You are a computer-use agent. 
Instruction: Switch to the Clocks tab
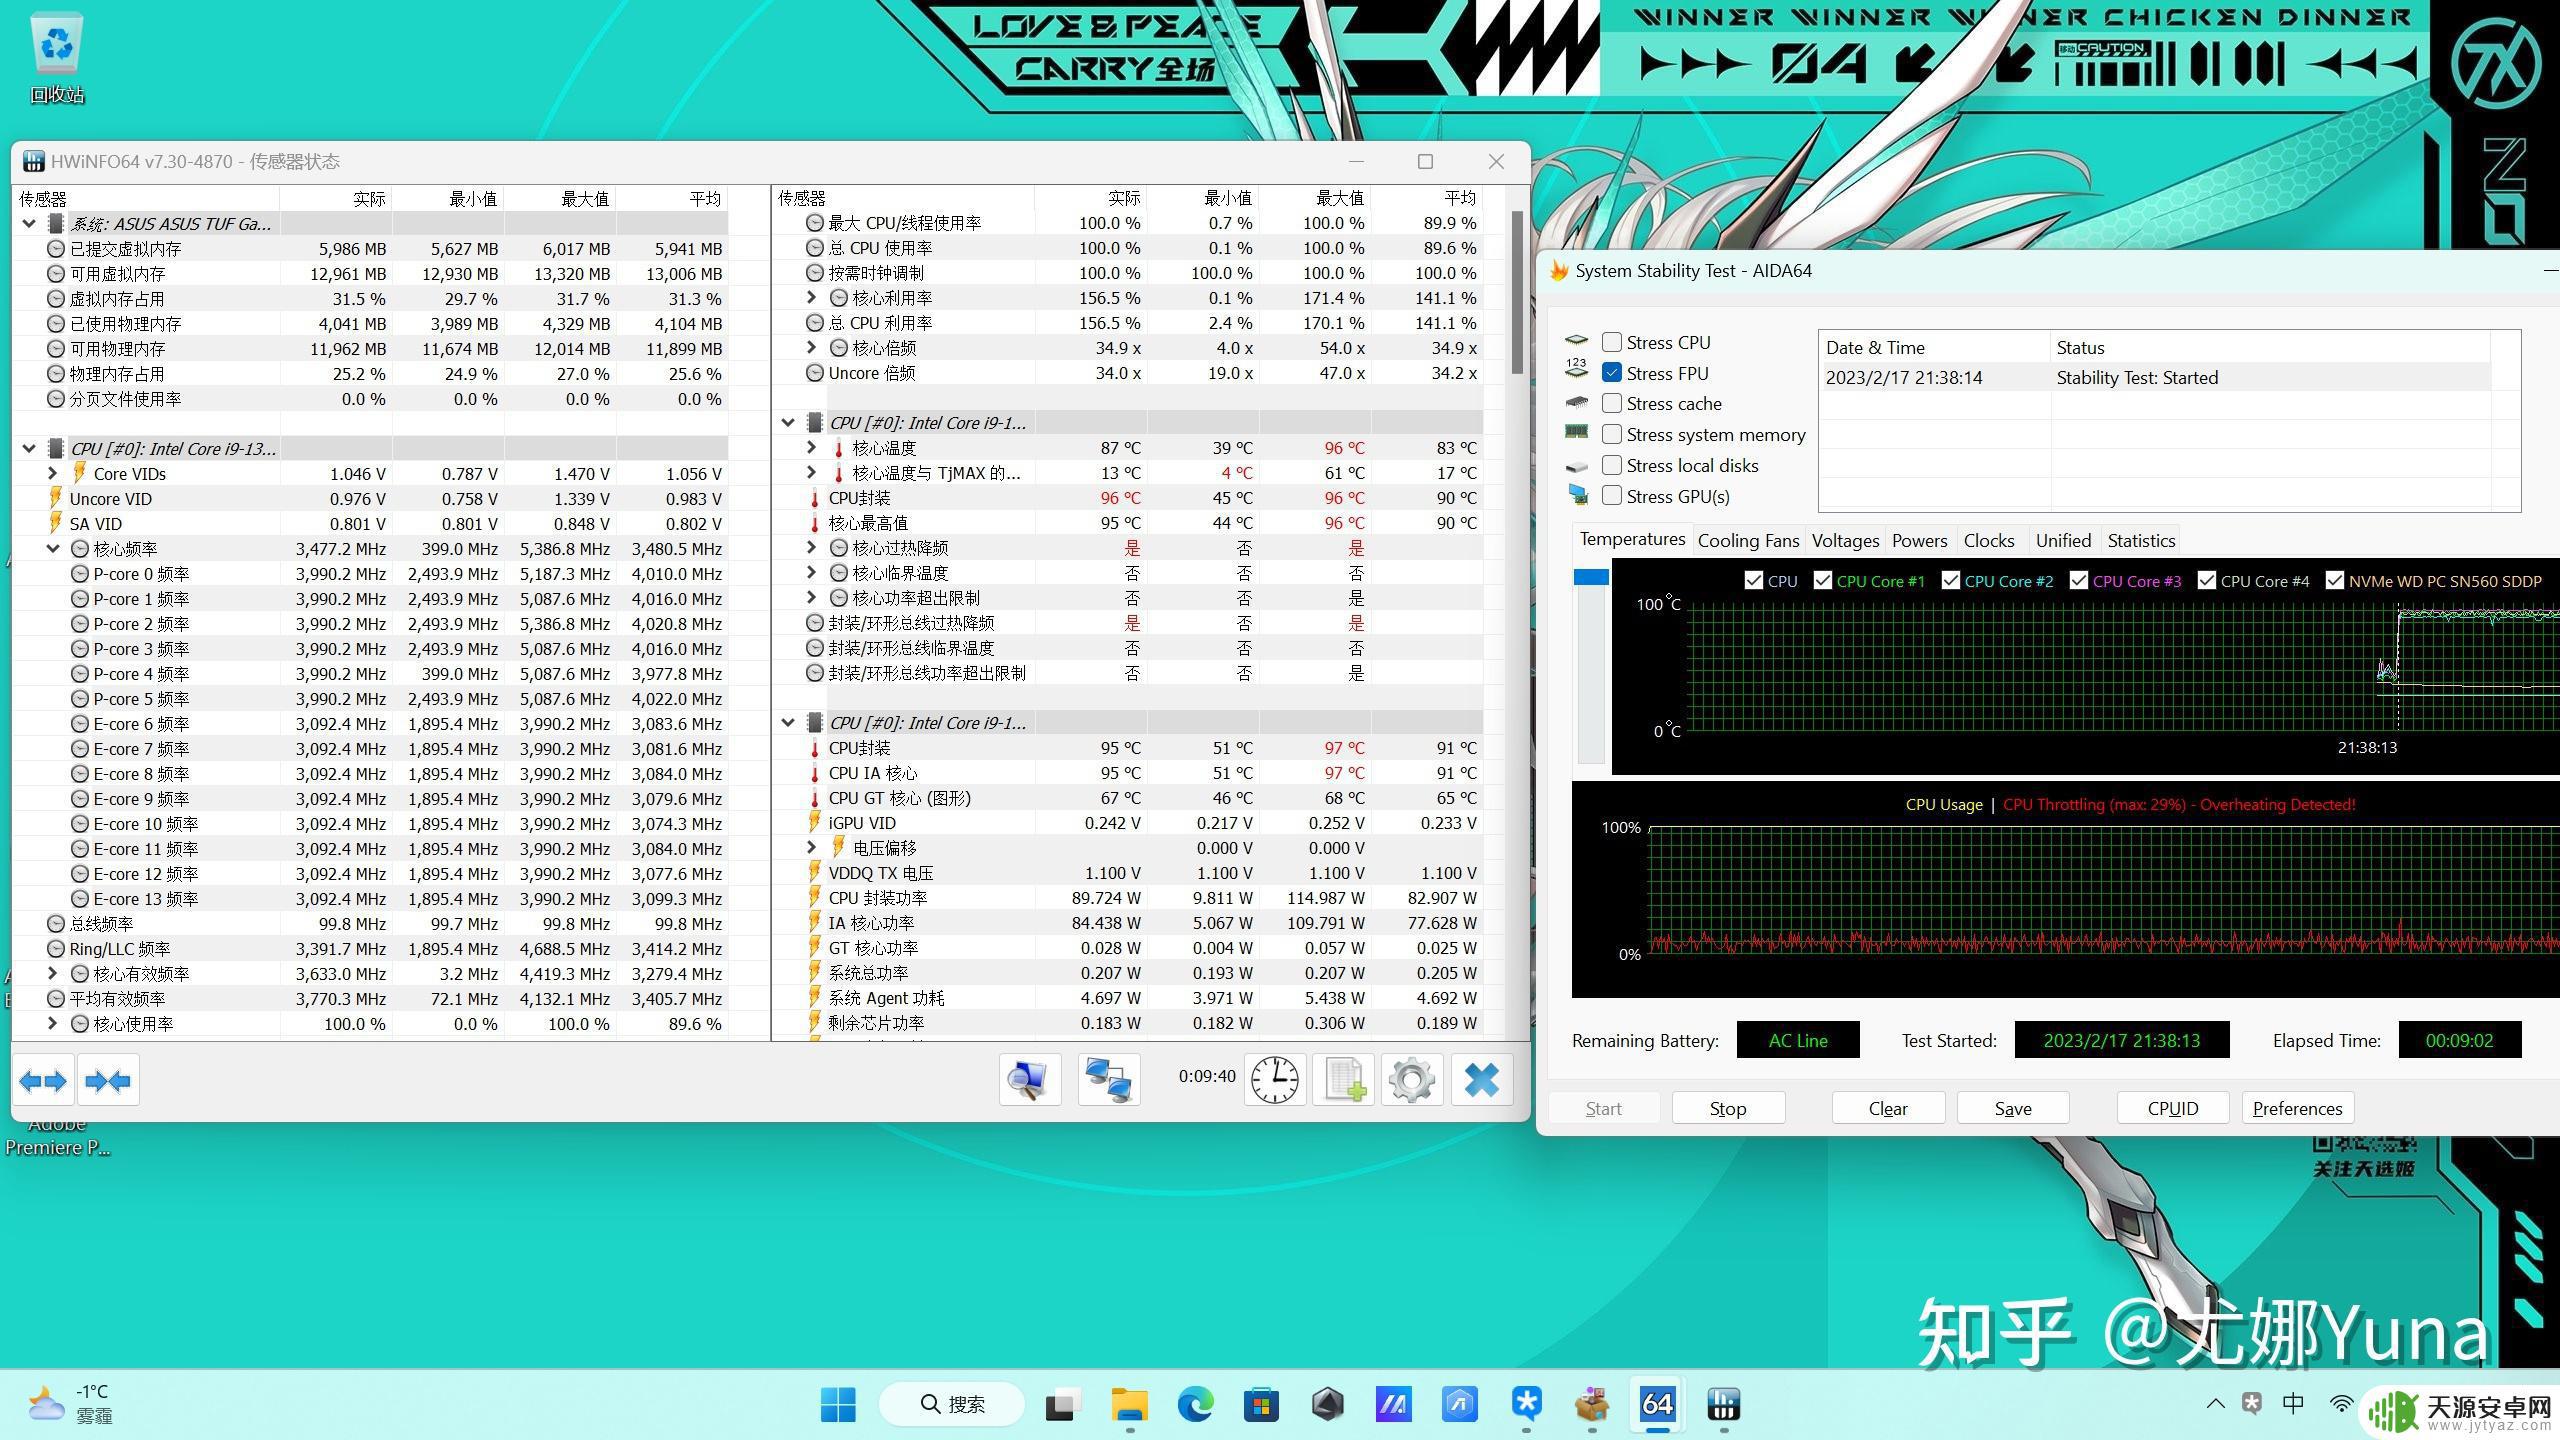click(x=1988, y=540)
